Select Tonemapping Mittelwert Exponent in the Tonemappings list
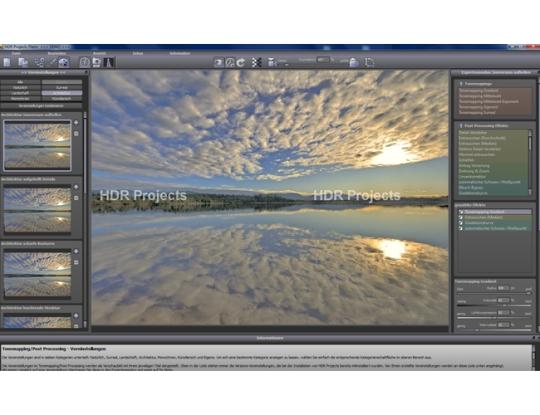This screenshot has height=415, width=540. click(x=488, y=102)
